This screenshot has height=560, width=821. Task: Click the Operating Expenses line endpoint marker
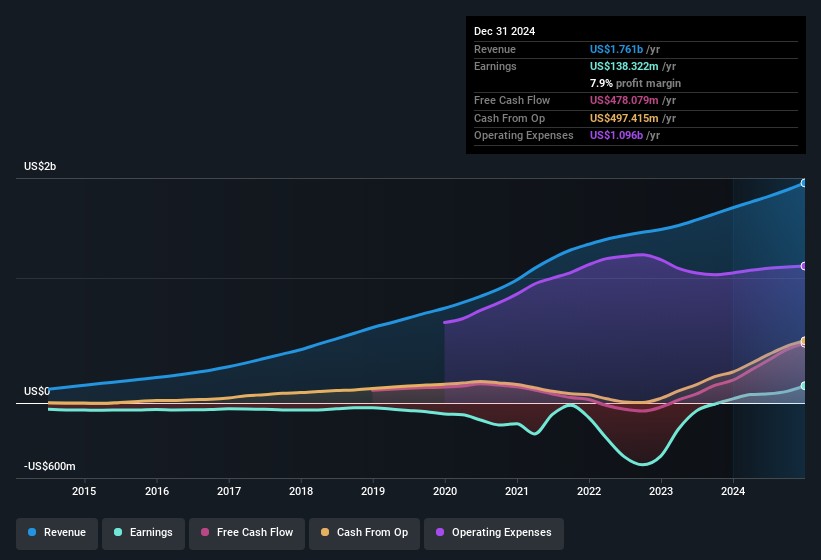click(804, 266)
